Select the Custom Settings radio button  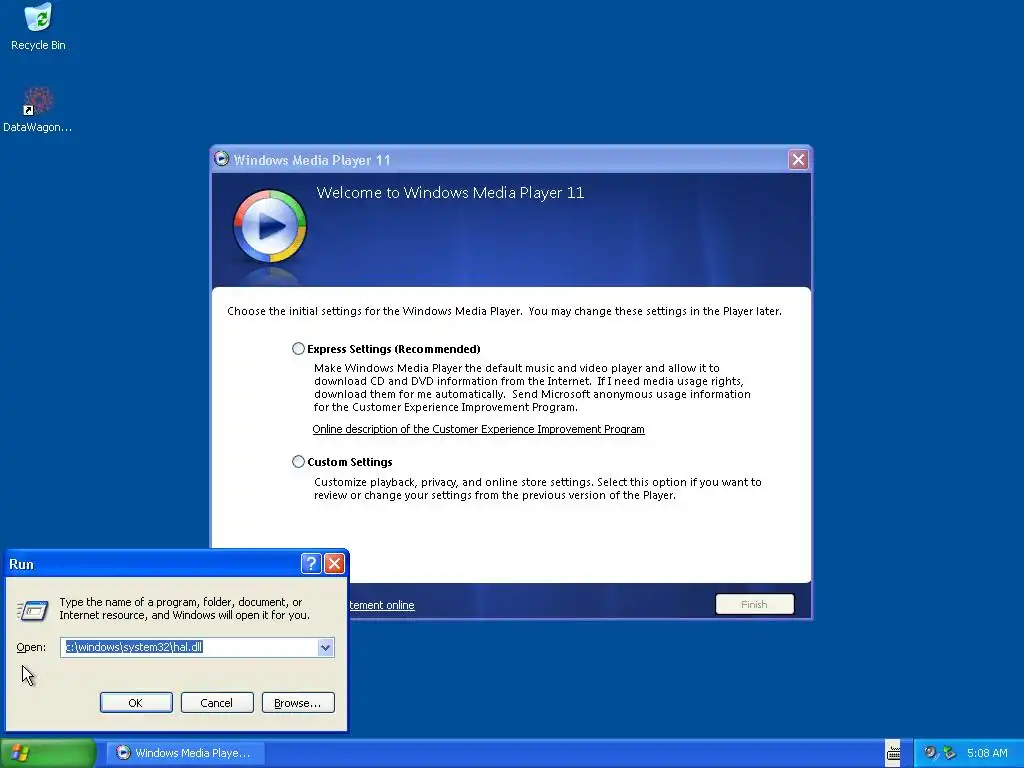point(298,462)
